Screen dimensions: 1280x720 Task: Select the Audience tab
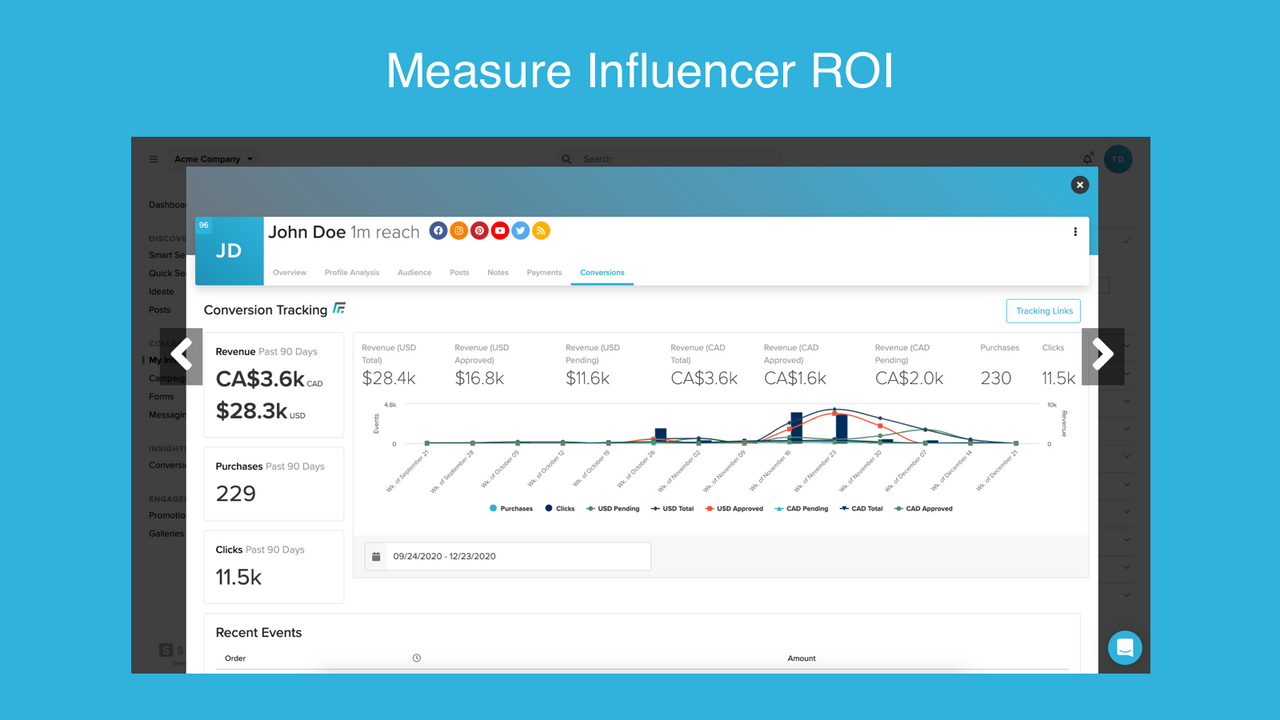pos(414,272)
